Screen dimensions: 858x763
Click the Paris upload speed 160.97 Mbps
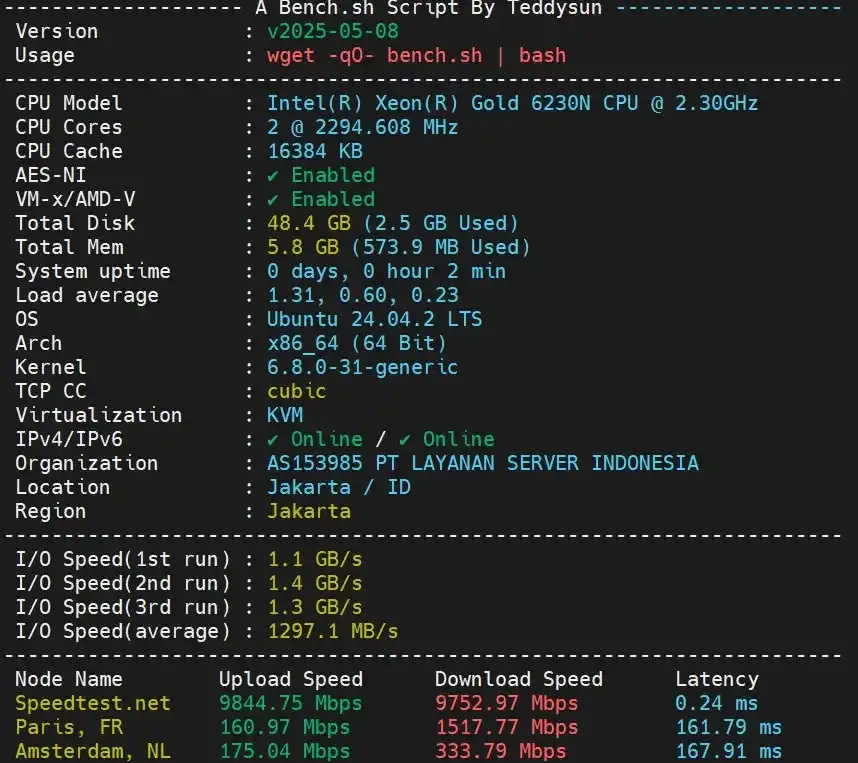[285, 727]
